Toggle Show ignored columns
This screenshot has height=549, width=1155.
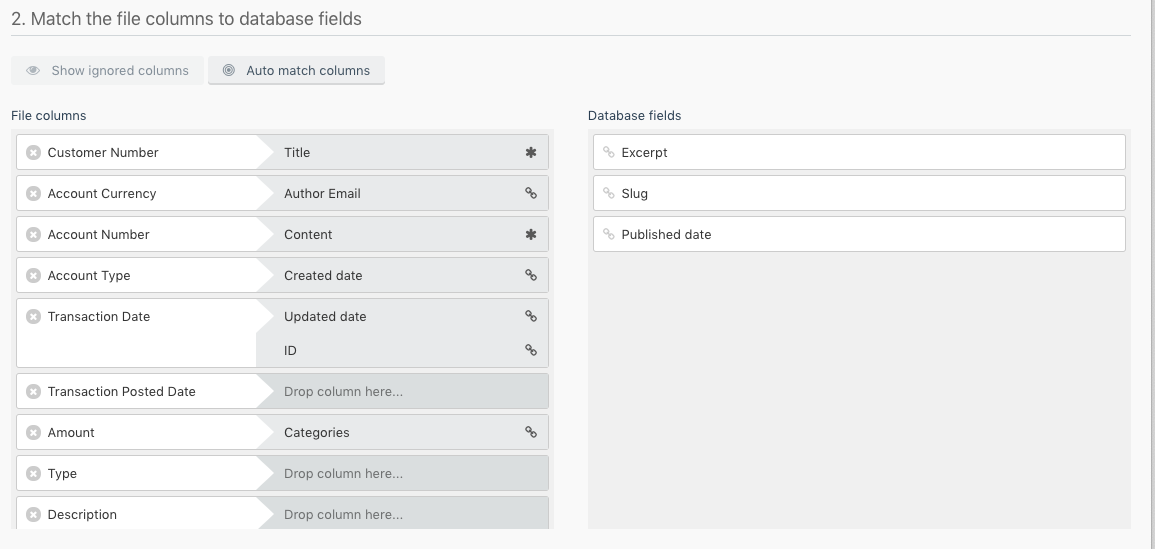[x=108, y=71]
